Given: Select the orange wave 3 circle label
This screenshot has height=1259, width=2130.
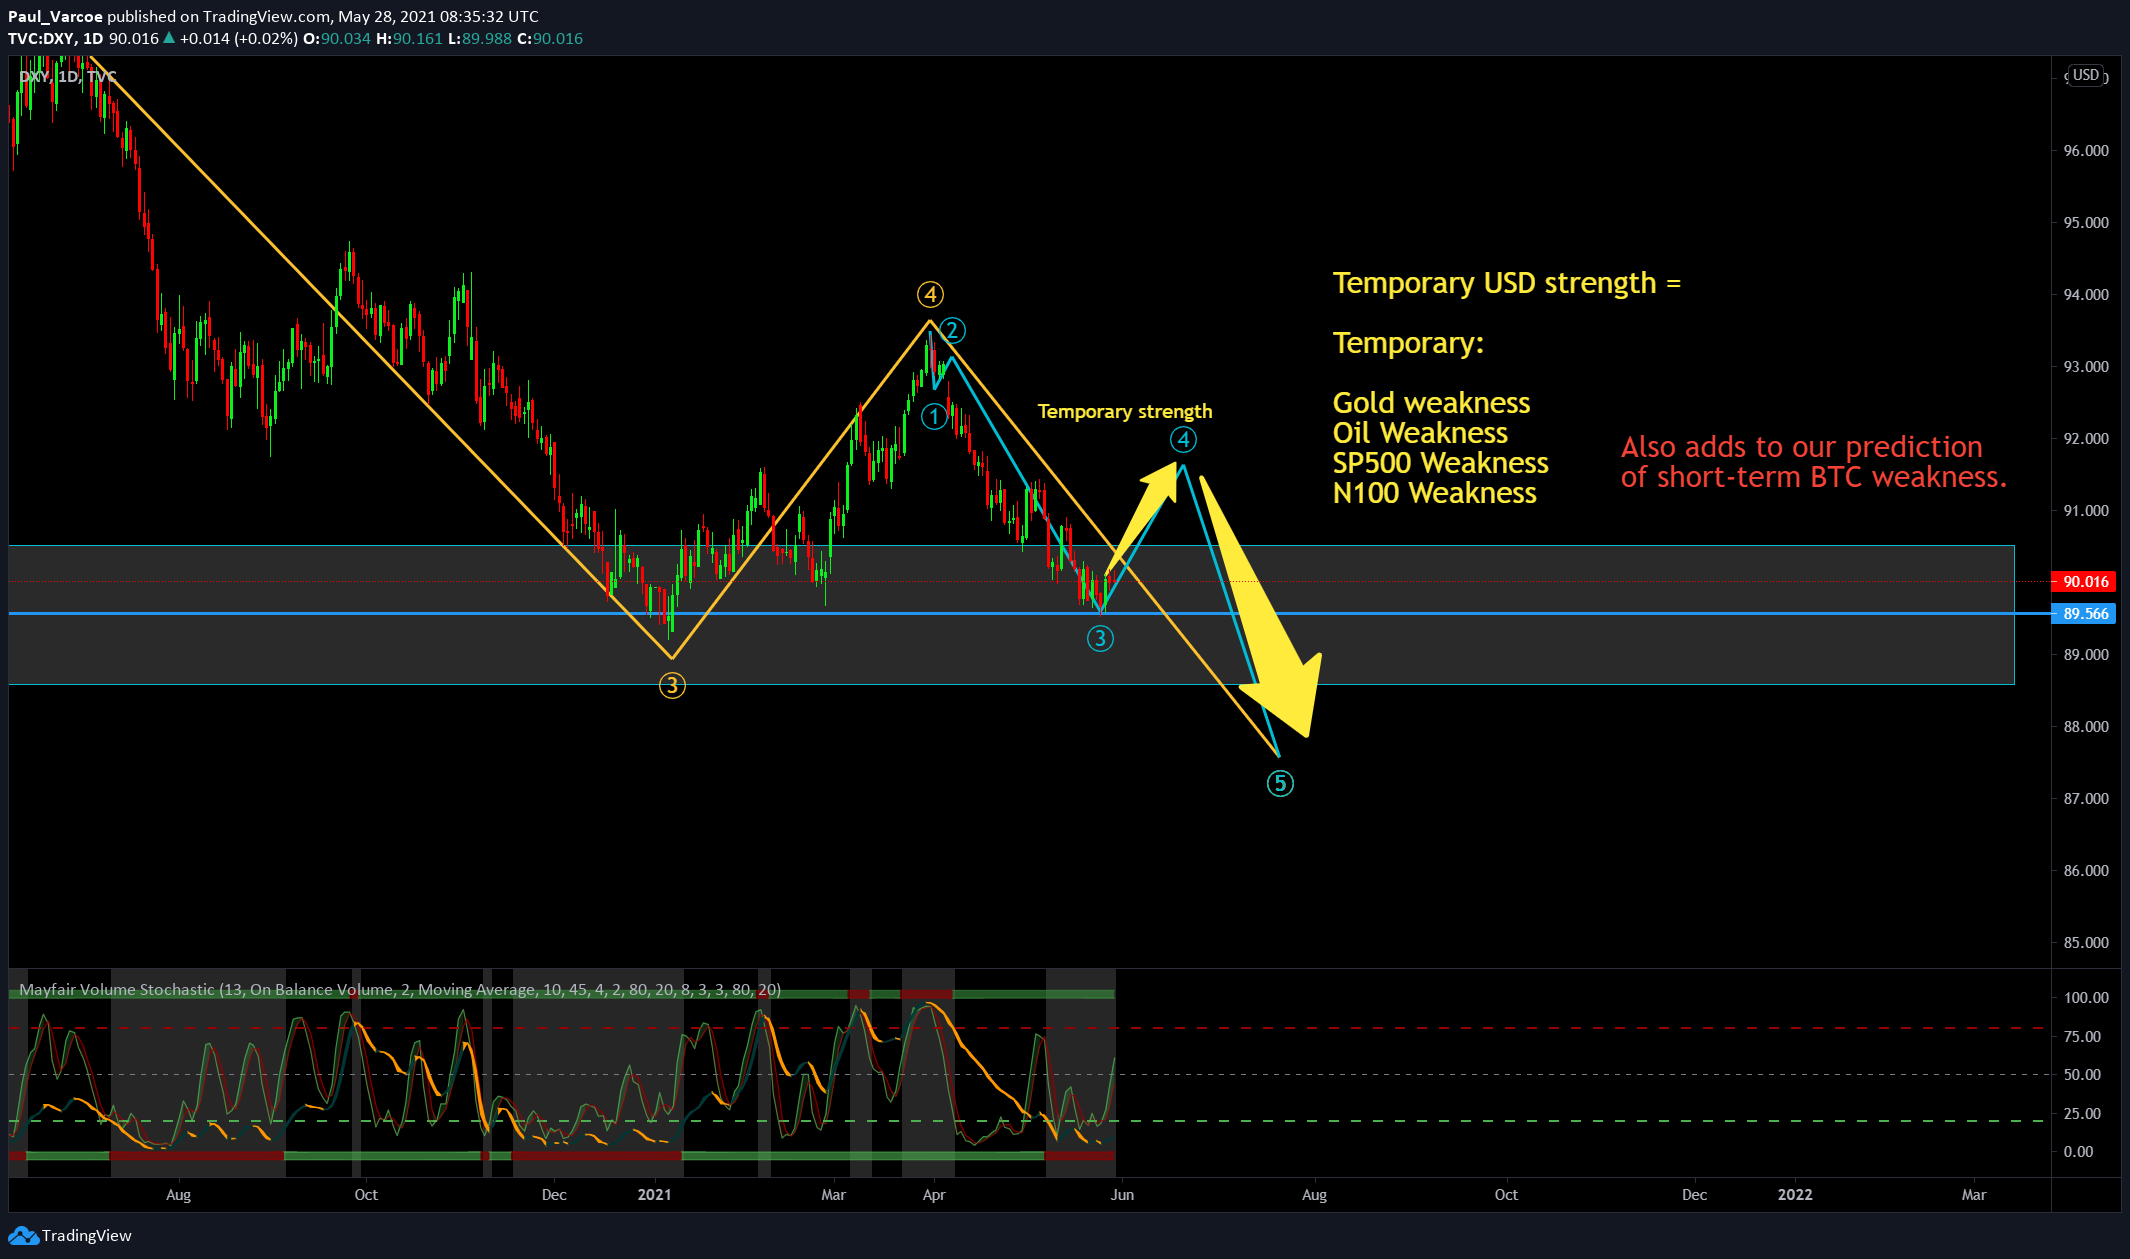Looking at the screenshot, I should (x=672, y=686).
